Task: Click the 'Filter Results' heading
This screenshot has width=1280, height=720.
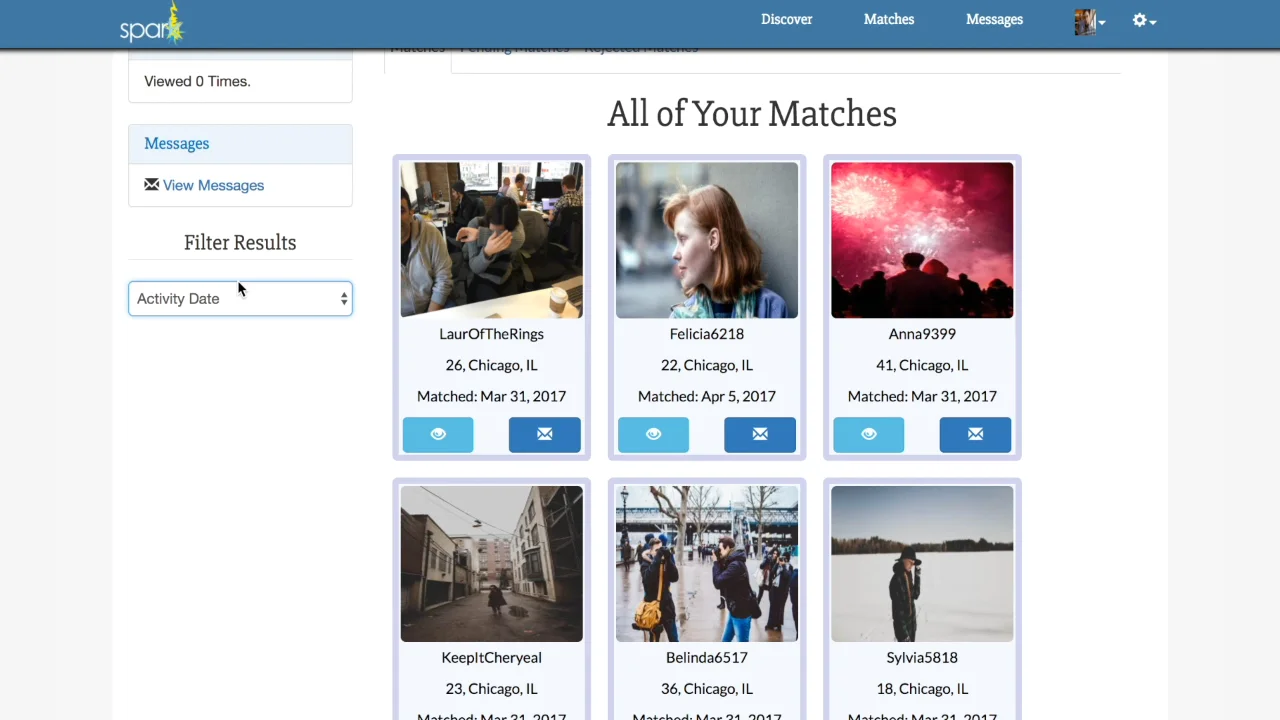Action: [x=240, y=242]
